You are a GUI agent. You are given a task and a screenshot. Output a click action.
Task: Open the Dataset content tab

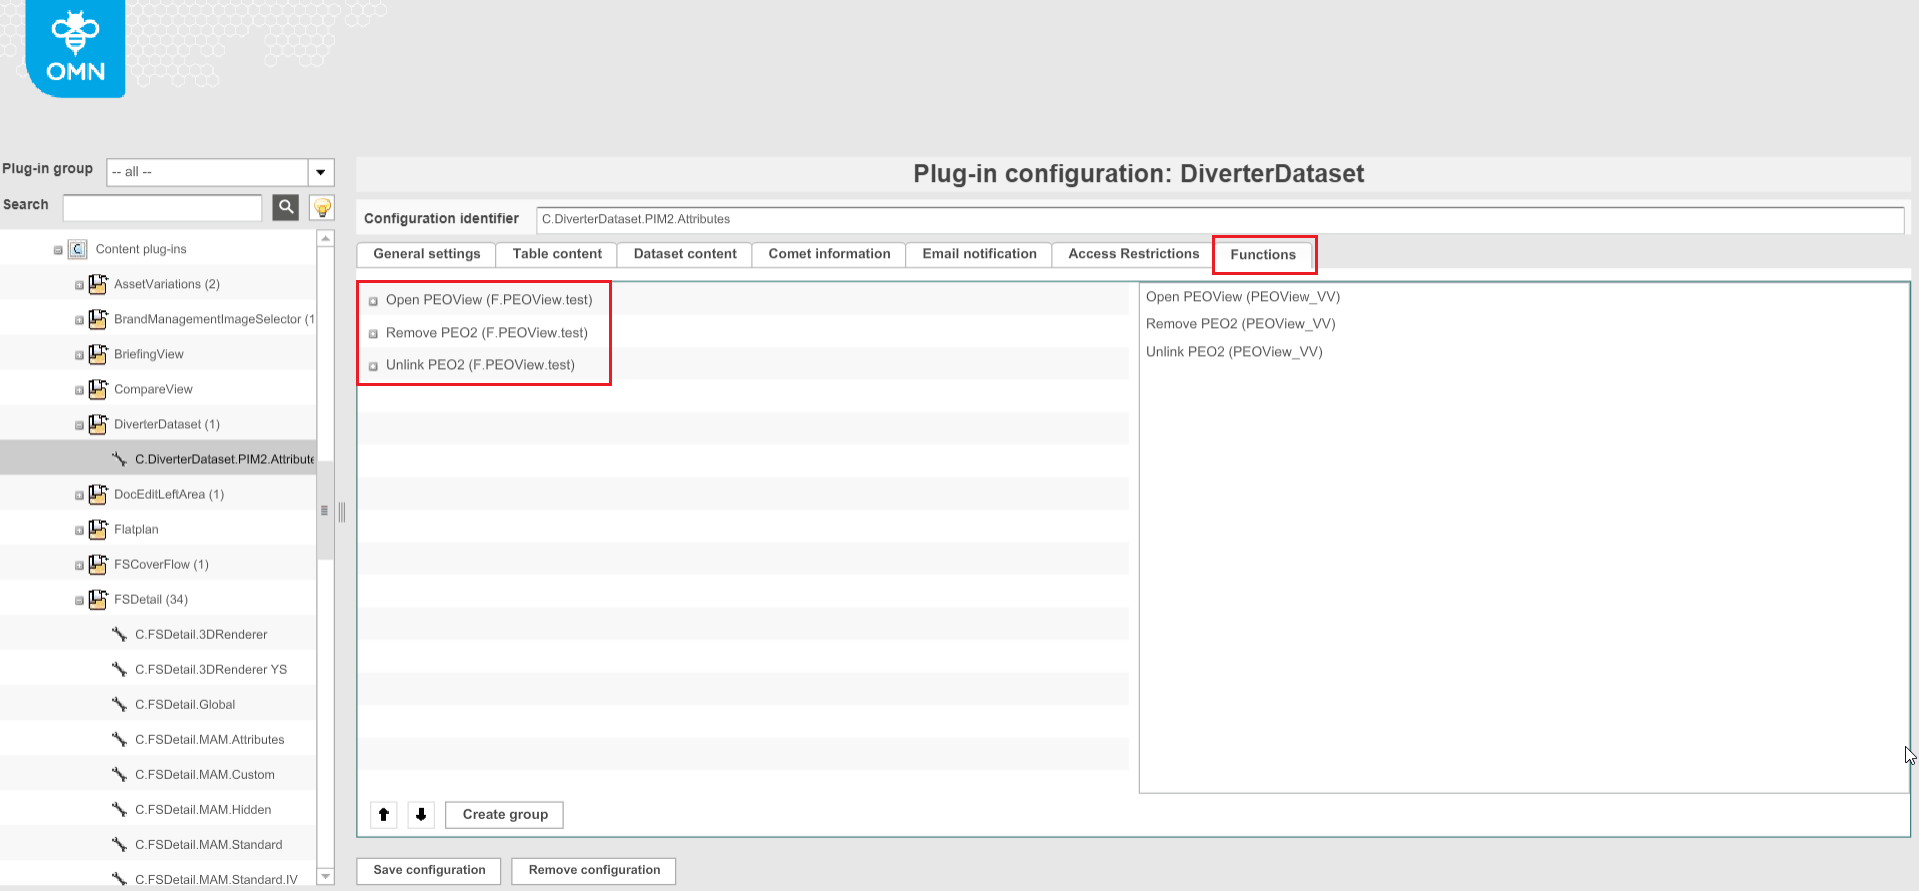click(x=685, y=254)
